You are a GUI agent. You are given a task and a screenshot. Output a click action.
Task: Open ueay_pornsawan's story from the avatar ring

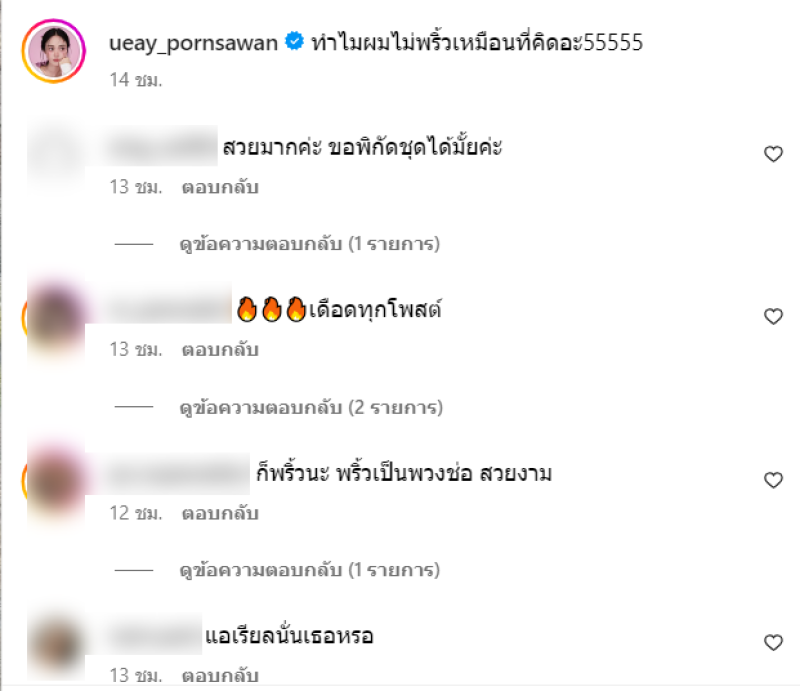pos(54,51)
